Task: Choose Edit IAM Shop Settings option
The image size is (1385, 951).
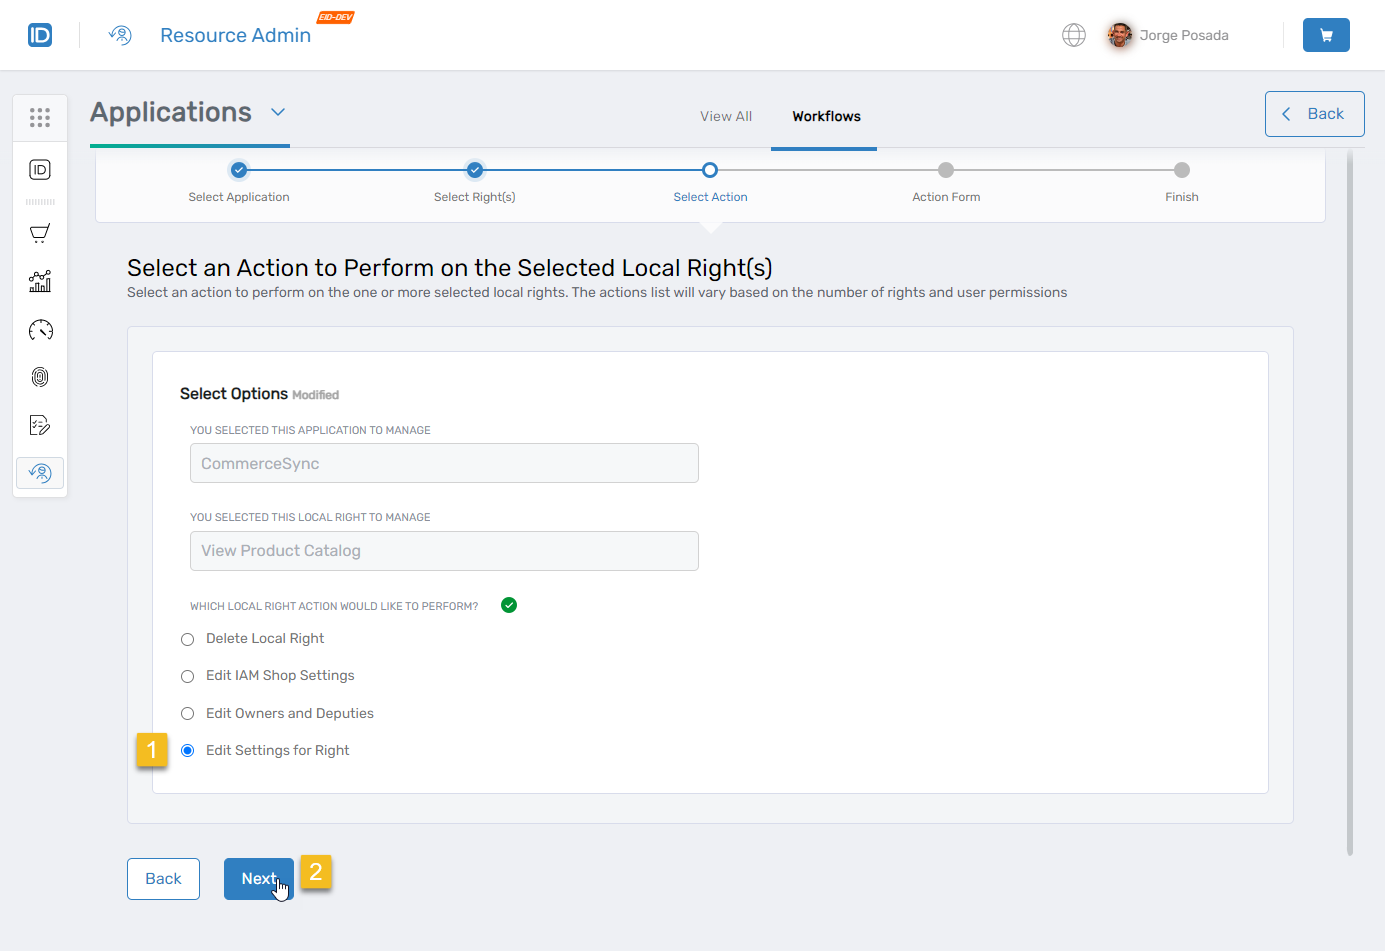Action: 187,676
